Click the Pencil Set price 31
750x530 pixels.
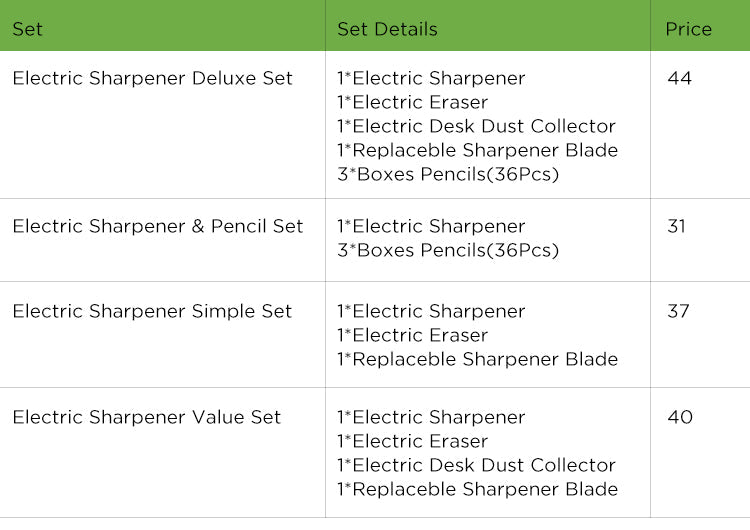[676, 226]
